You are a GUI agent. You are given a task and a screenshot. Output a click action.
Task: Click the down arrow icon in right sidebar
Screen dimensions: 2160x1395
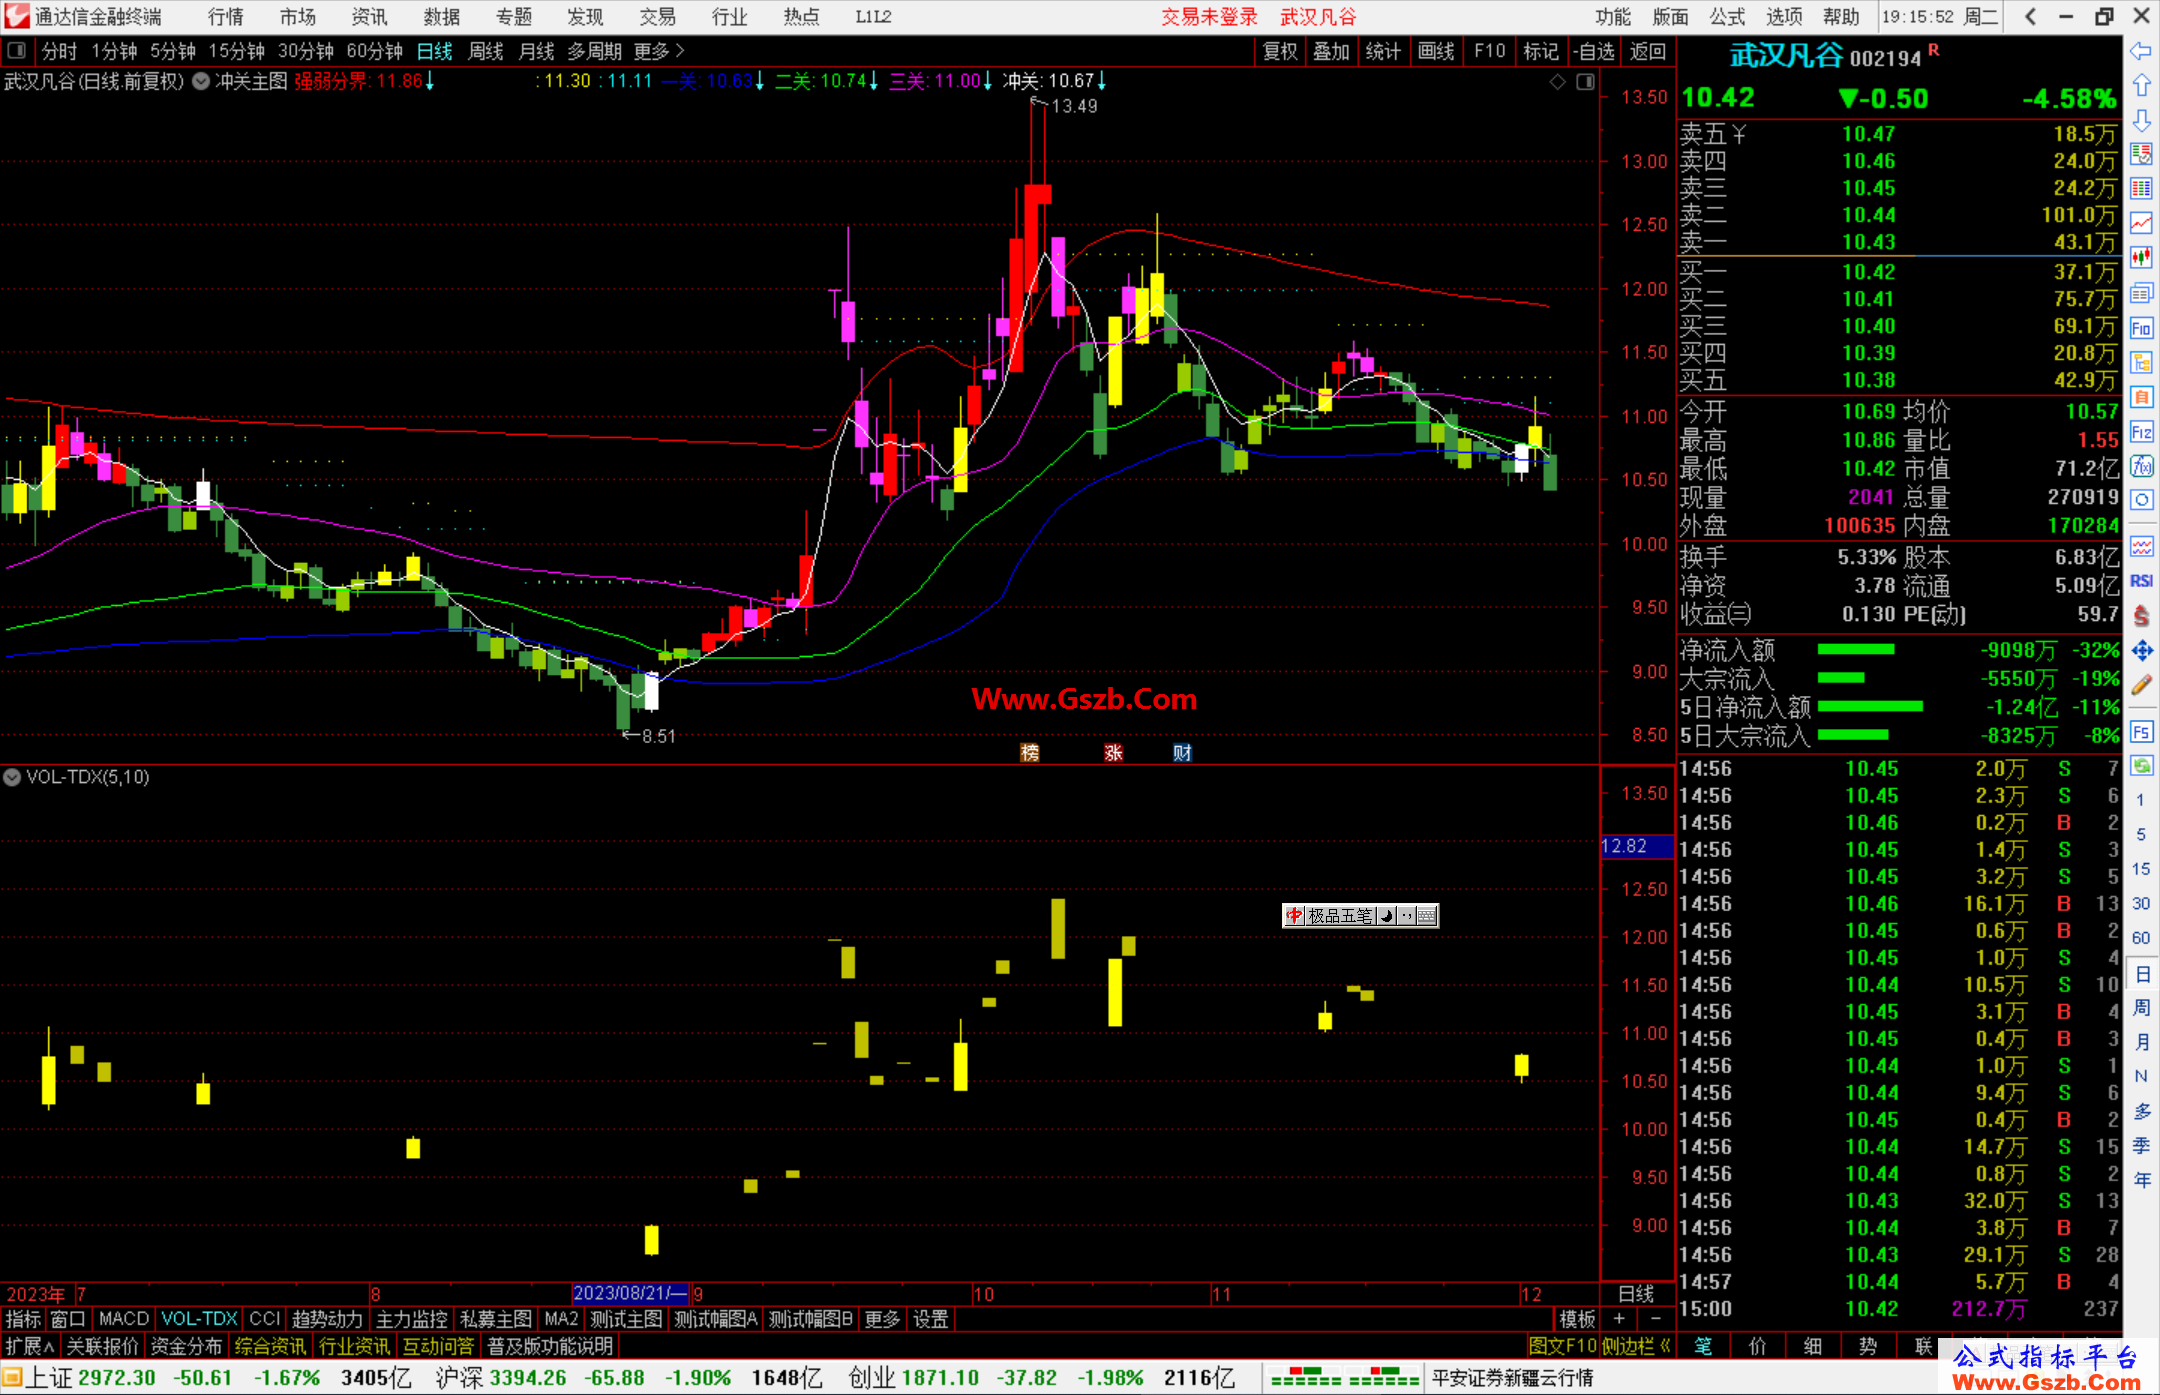(x=2141, y=120)
